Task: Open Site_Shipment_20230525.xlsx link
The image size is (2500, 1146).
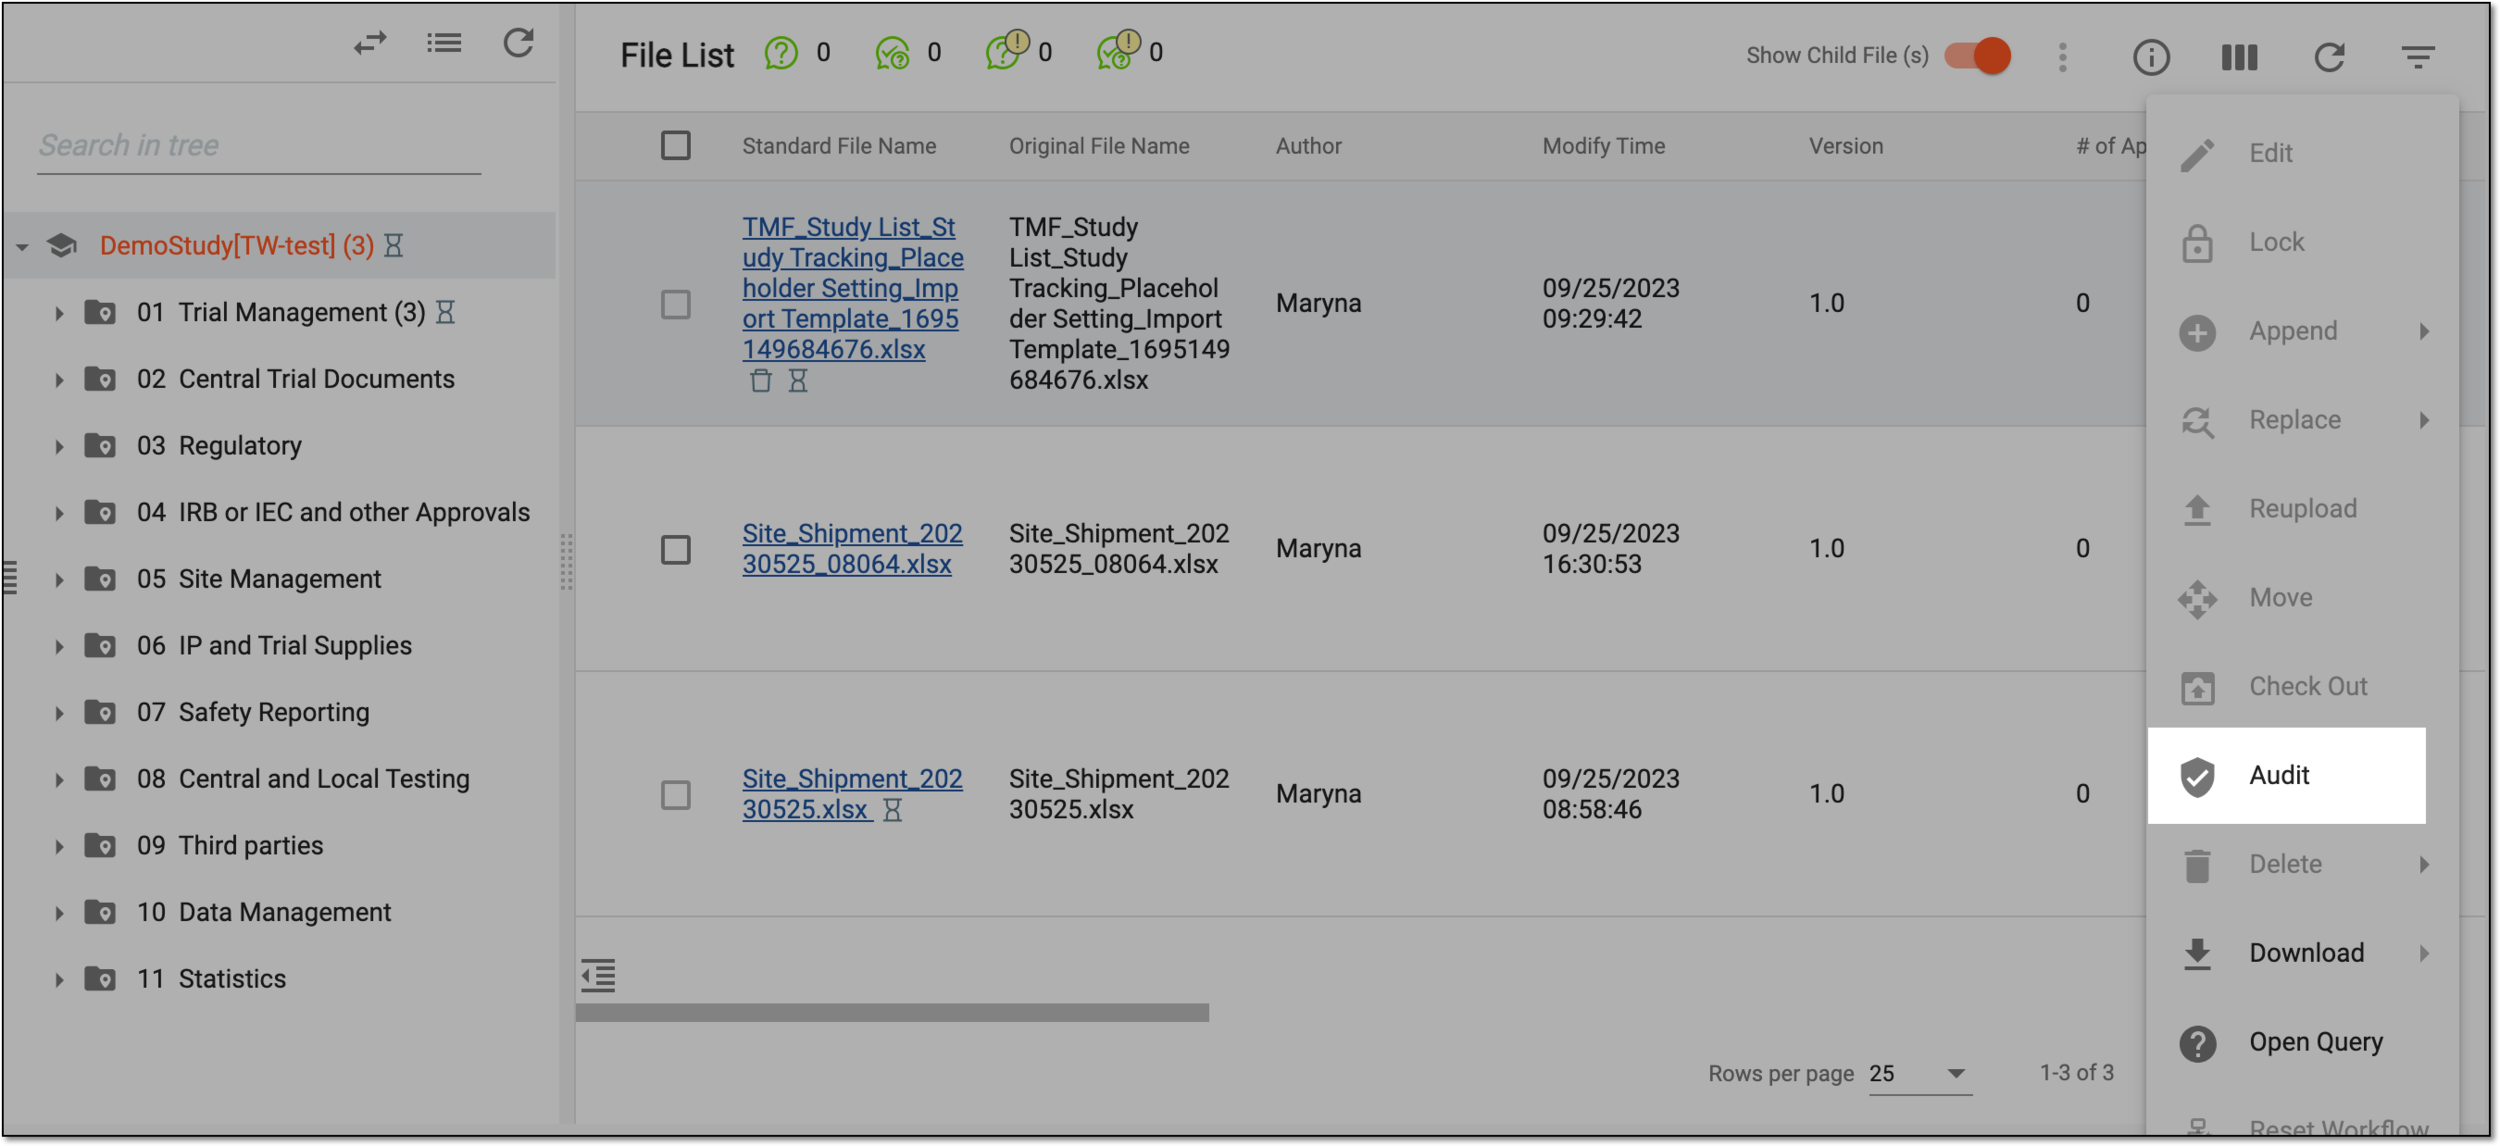Action: 852,794
